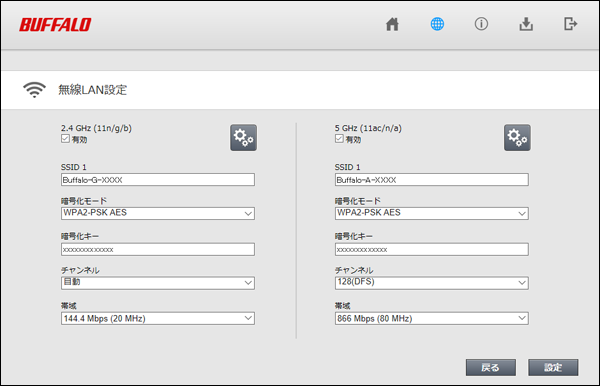Click the download/update icon in header
The width and height of the screenshot is (600, 386).
[526, 24]
